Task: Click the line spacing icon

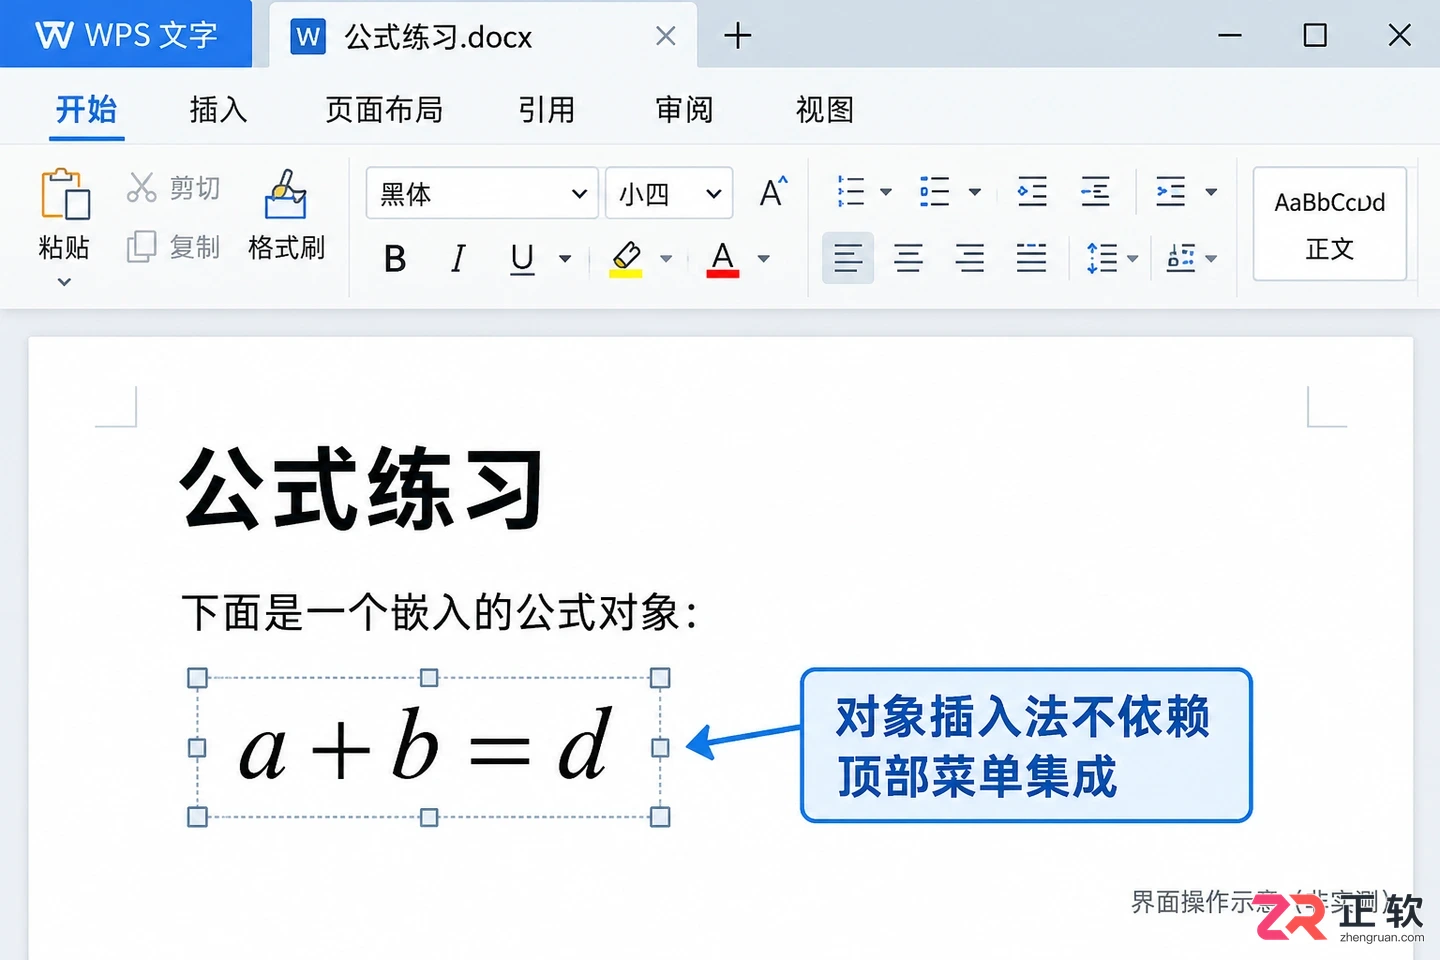Action: [1102, 259]
